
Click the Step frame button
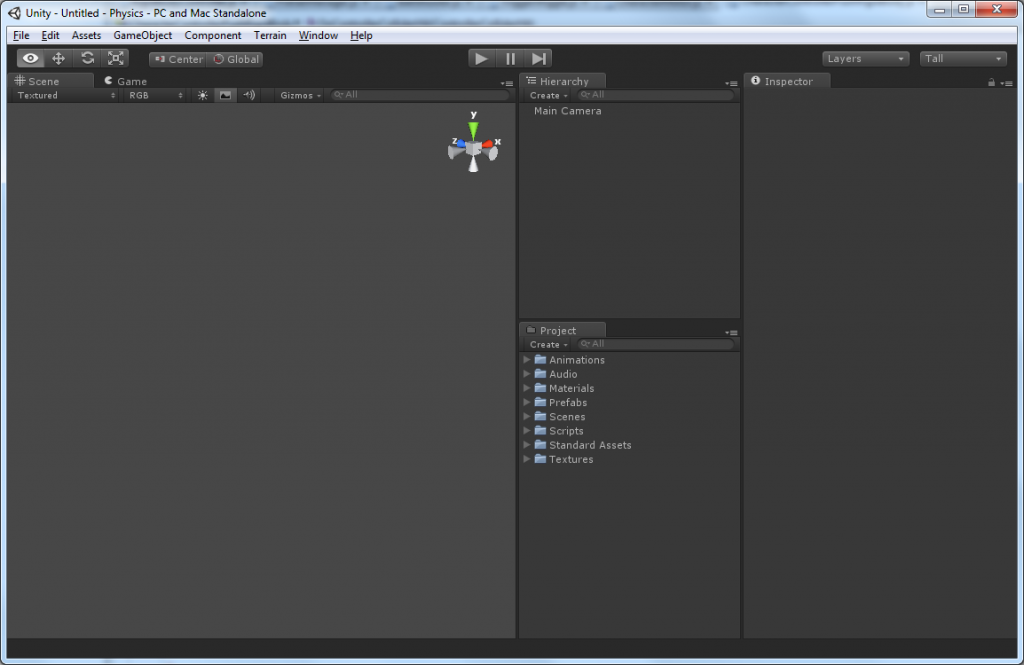[x=538, y=59]
